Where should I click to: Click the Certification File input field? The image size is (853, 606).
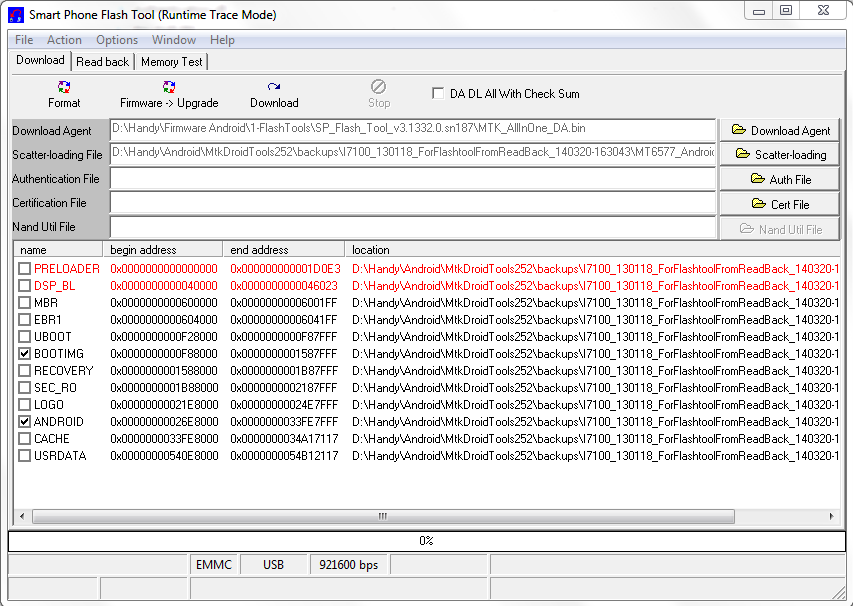click(x=413, y=202)
